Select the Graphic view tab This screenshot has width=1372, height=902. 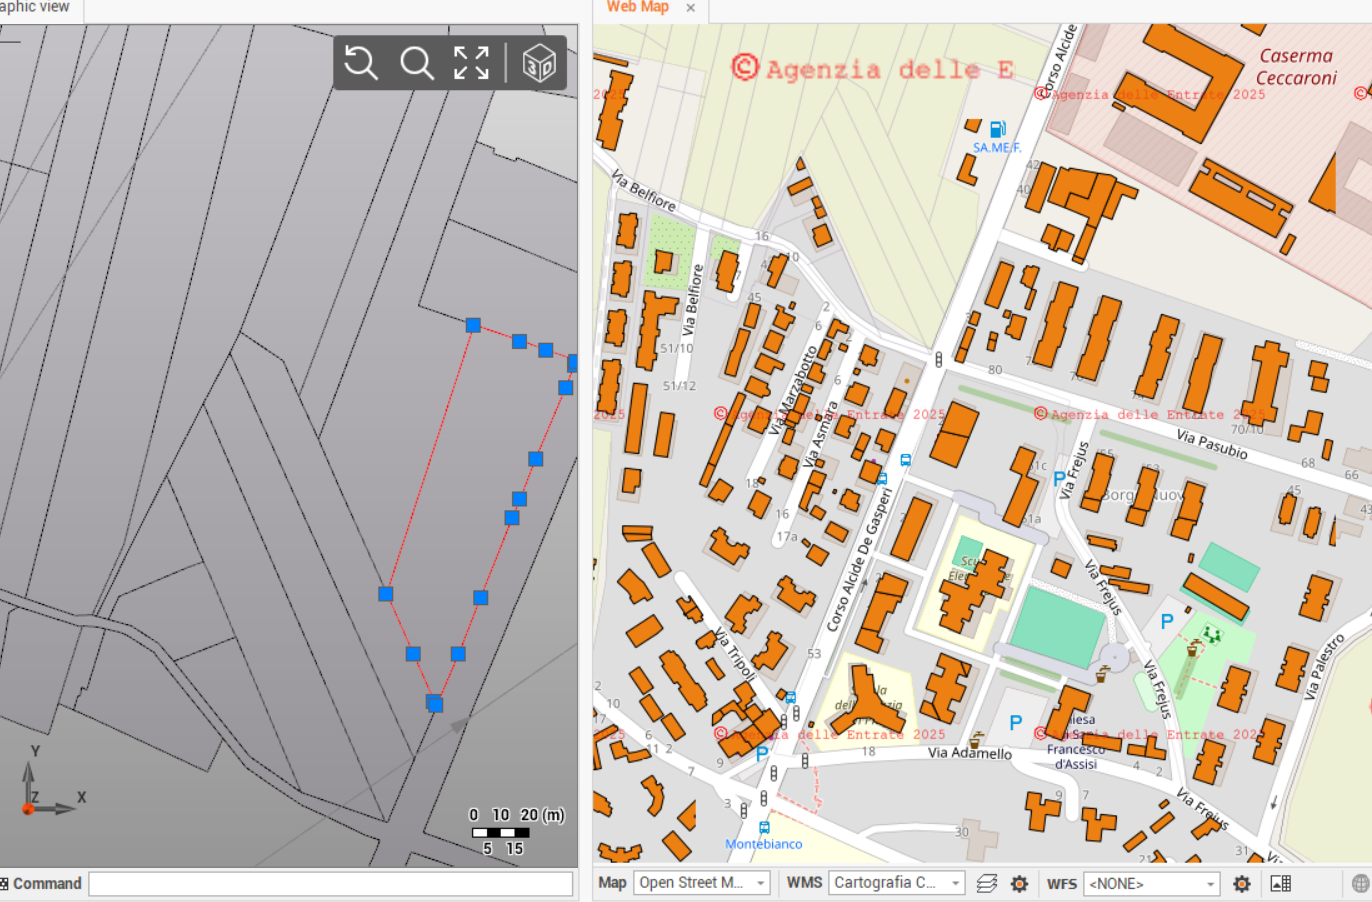(36, 8)
